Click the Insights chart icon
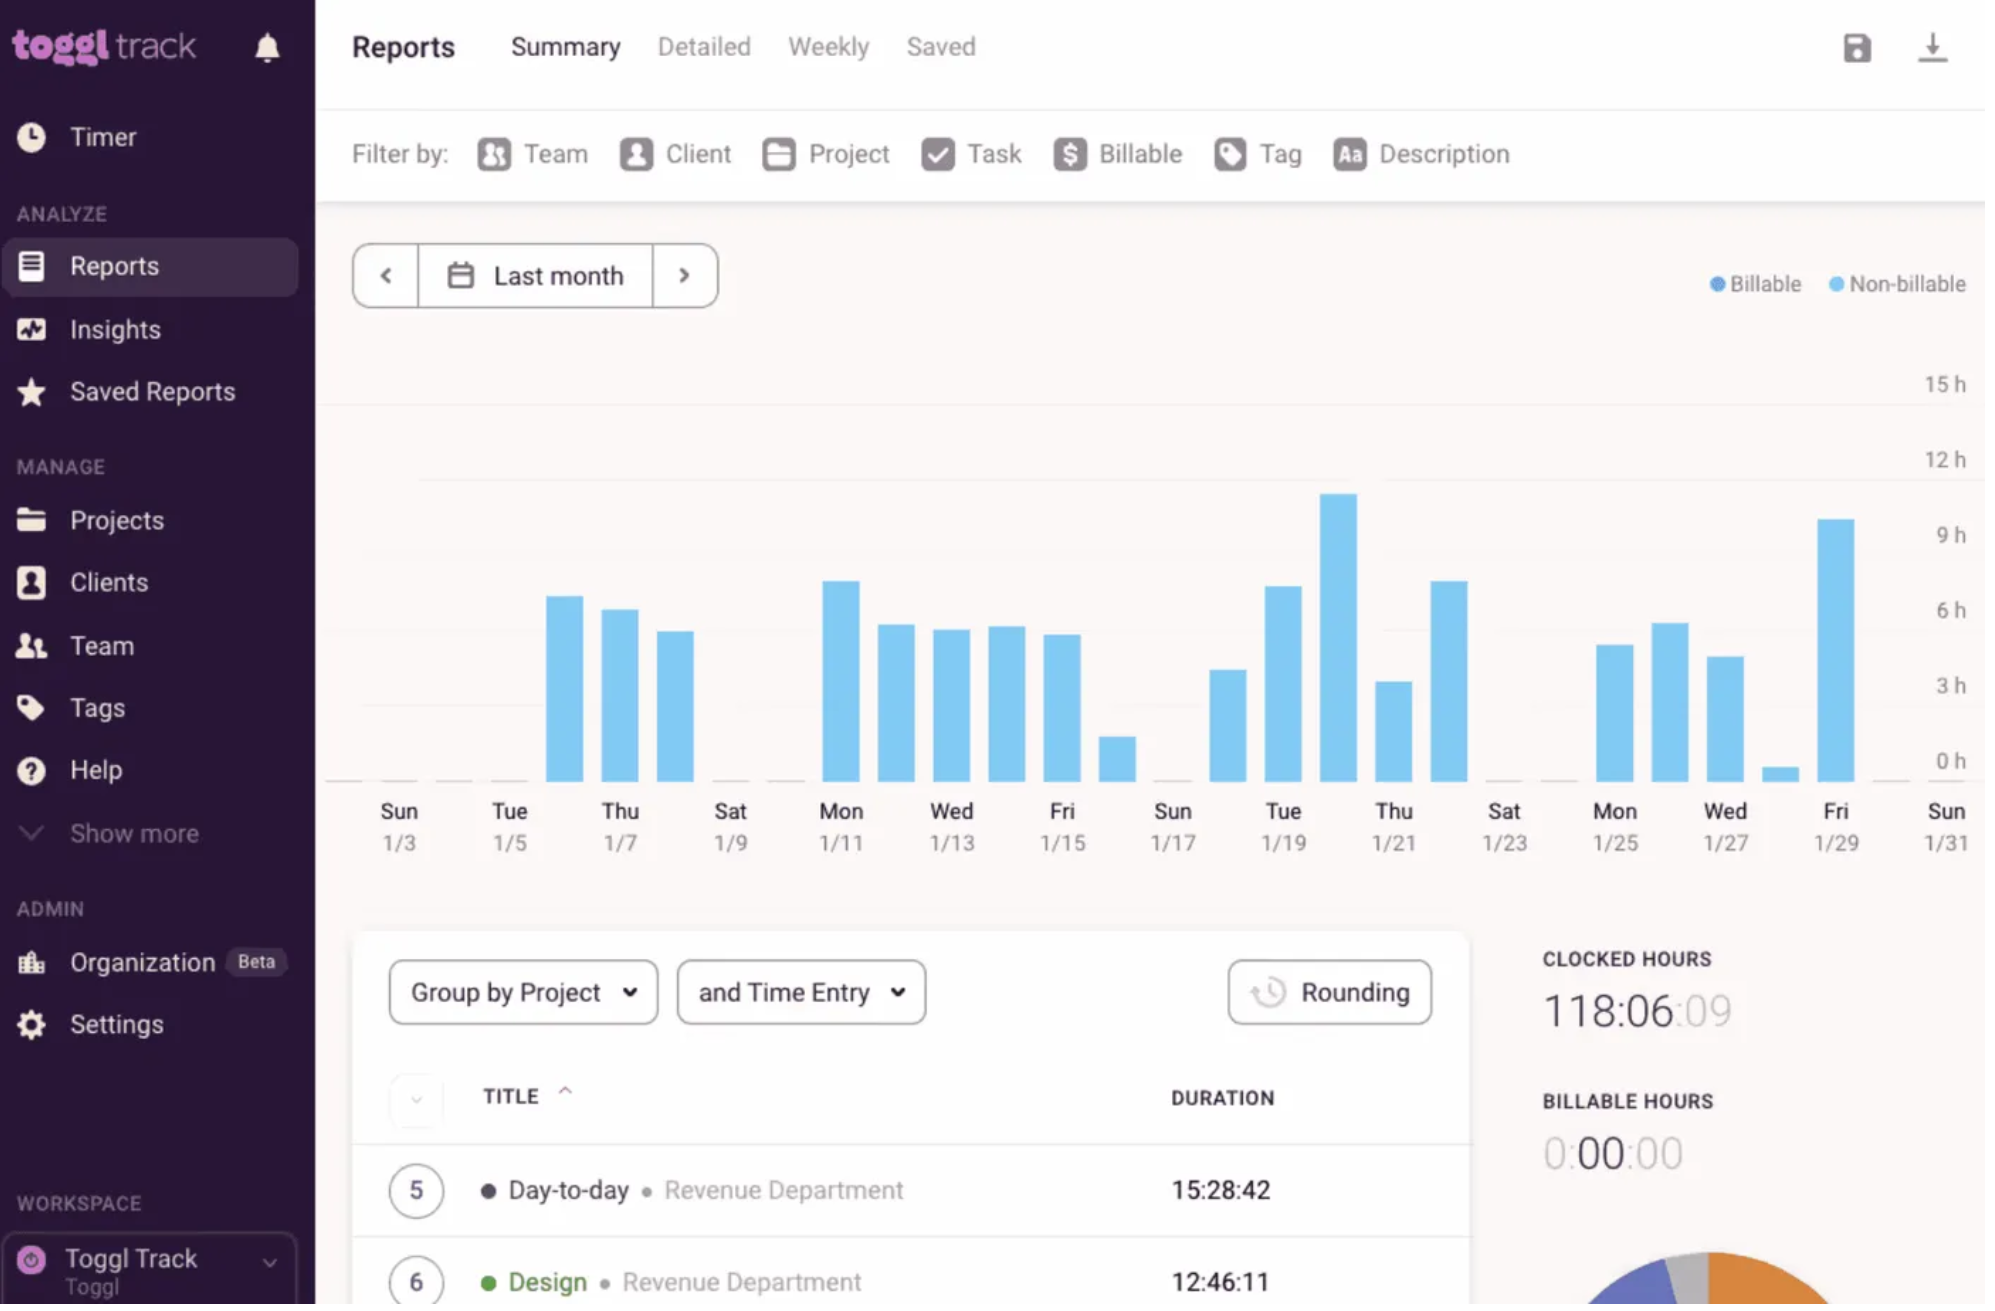The image size is (1995, 1311). click(x=31, y=329)
